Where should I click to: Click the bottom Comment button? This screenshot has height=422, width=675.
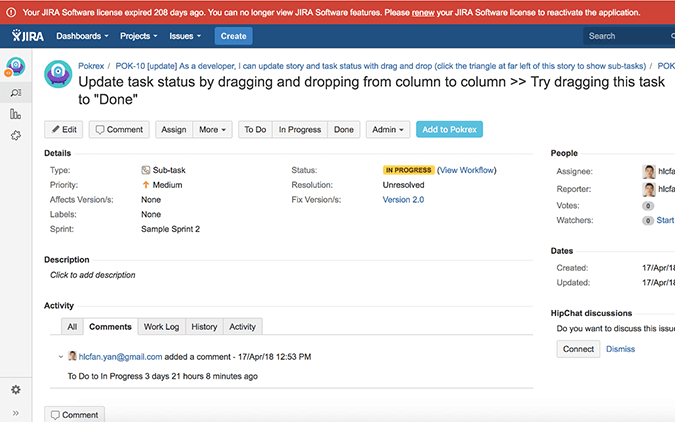(74, 415)
